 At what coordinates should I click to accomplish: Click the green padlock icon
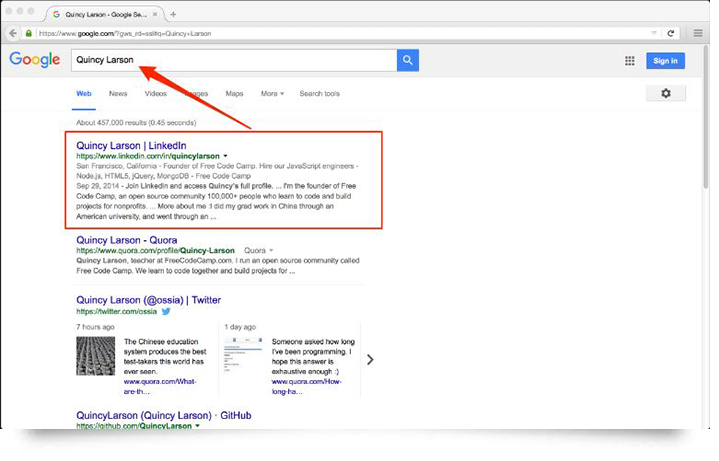(x=29, y=33)
